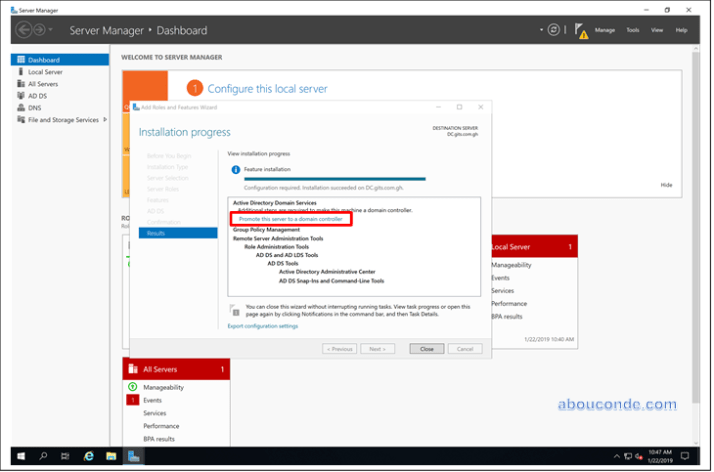
Task: Click Promote this server to a domain controller
Action: [291, 218]
